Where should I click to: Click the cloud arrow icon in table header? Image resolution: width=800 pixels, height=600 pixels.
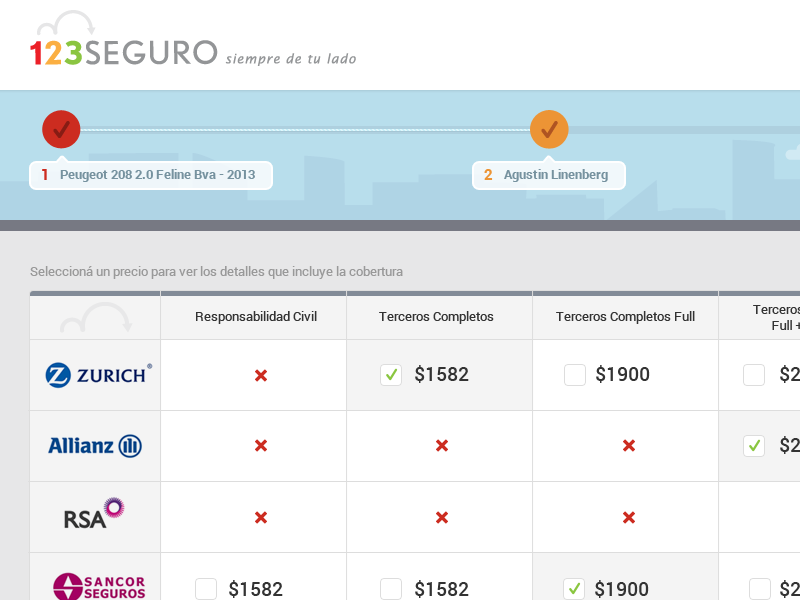pyautogui.click(x=96, y=318)
